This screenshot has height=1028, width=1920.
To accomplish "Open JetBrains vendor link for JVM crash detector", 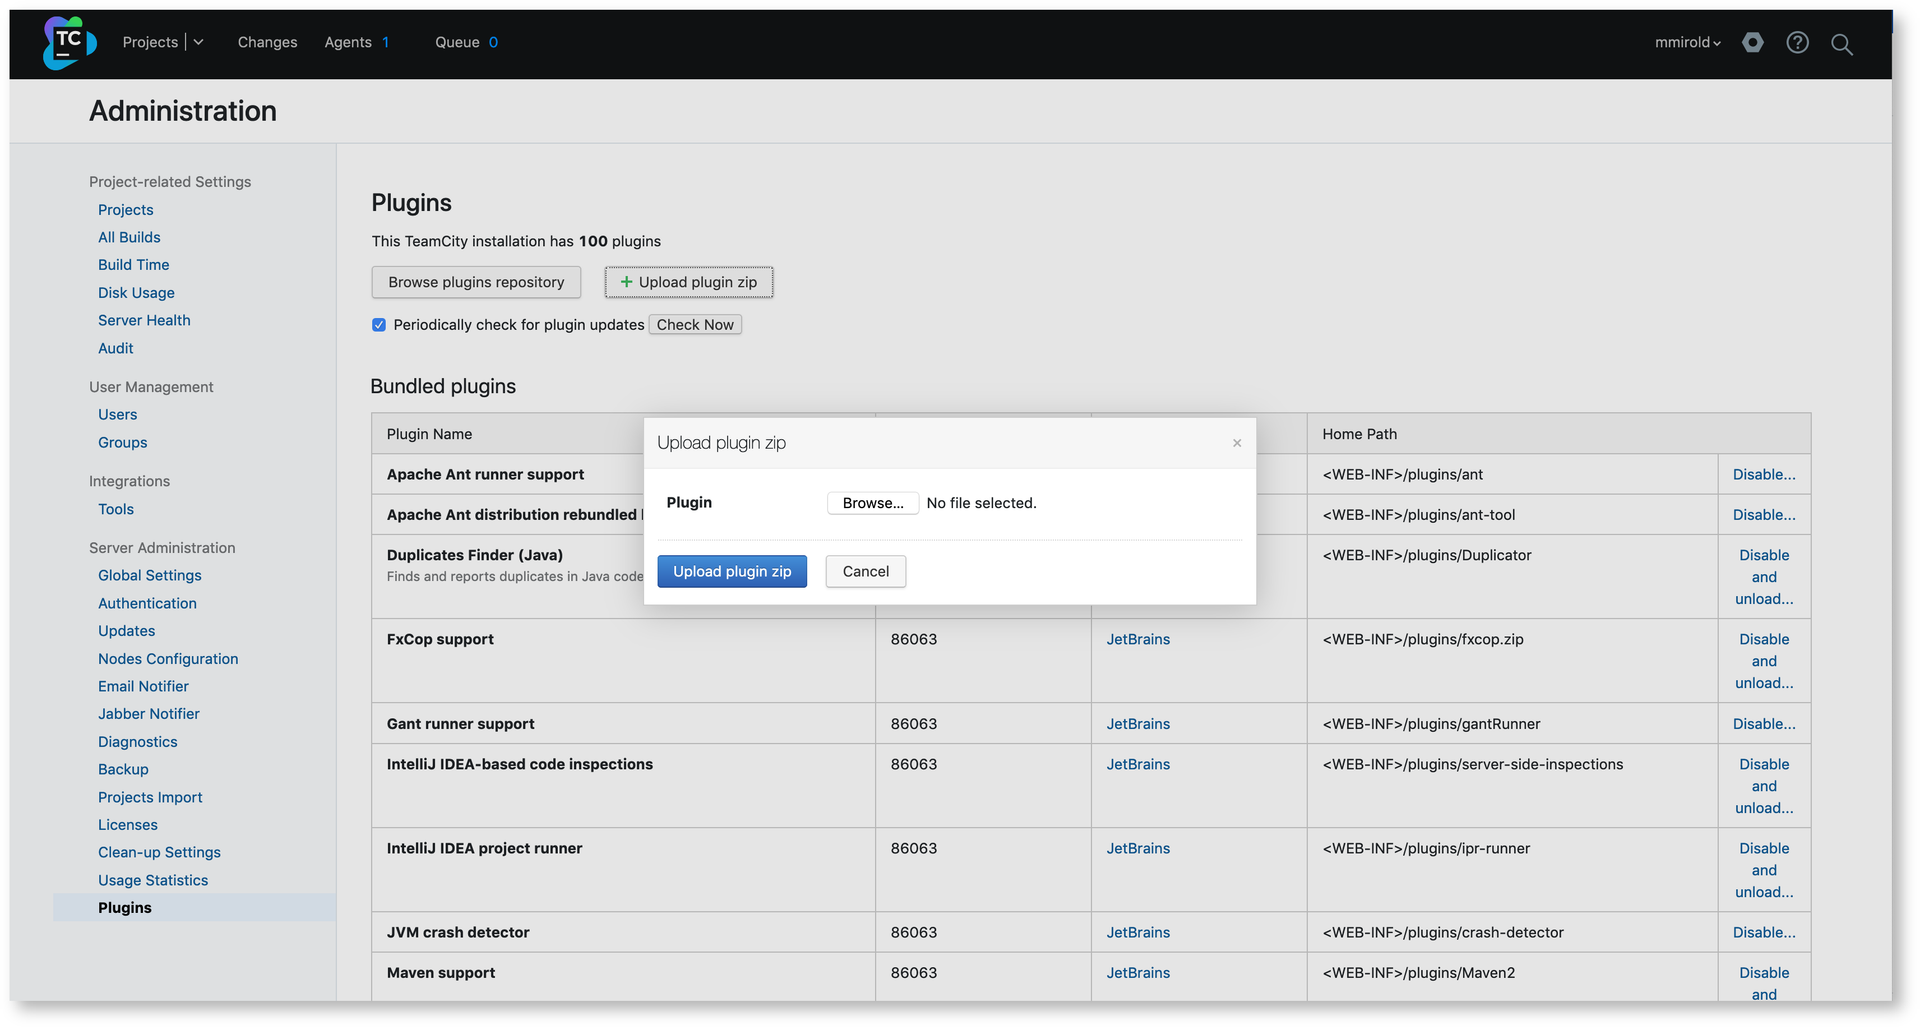I will (x=1138, y=933).
